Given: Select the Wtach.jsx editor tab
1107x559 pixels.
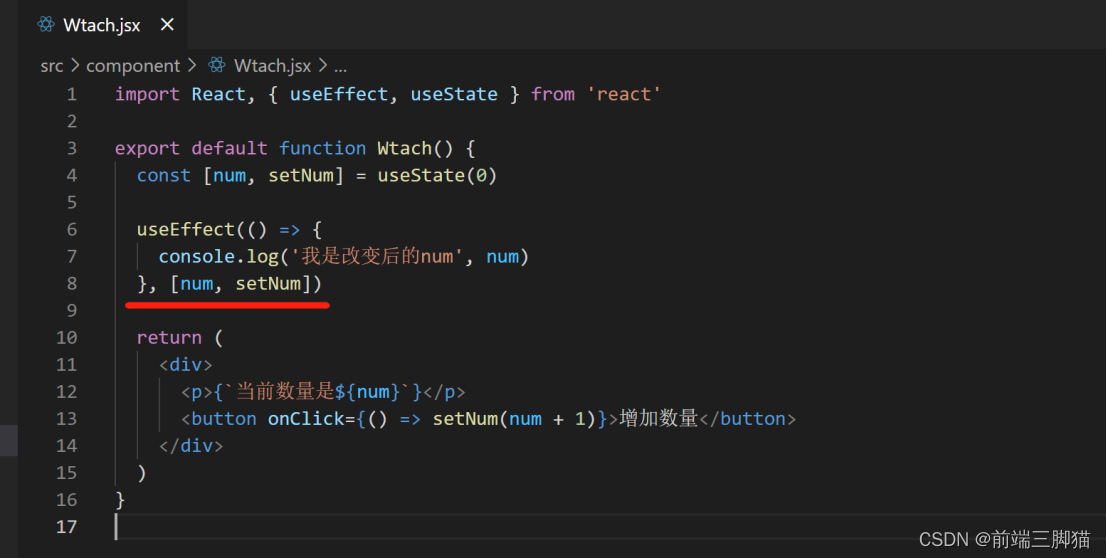Looking at the screenshot, I should [x=101, y=25].
